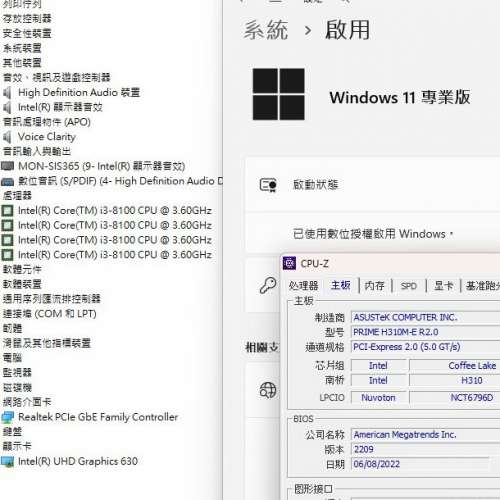Open the 显卡 tab in CPU-Z

(443, 286)
